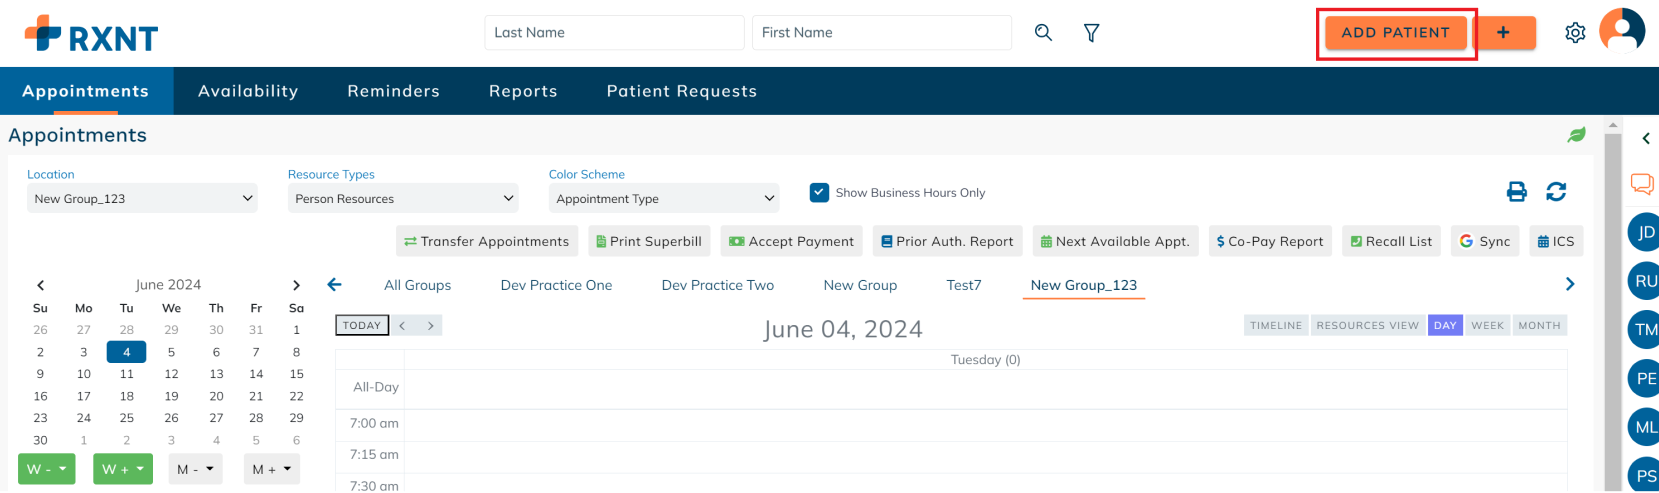Uncheck Show Business Hours Only

click(819, 192)
